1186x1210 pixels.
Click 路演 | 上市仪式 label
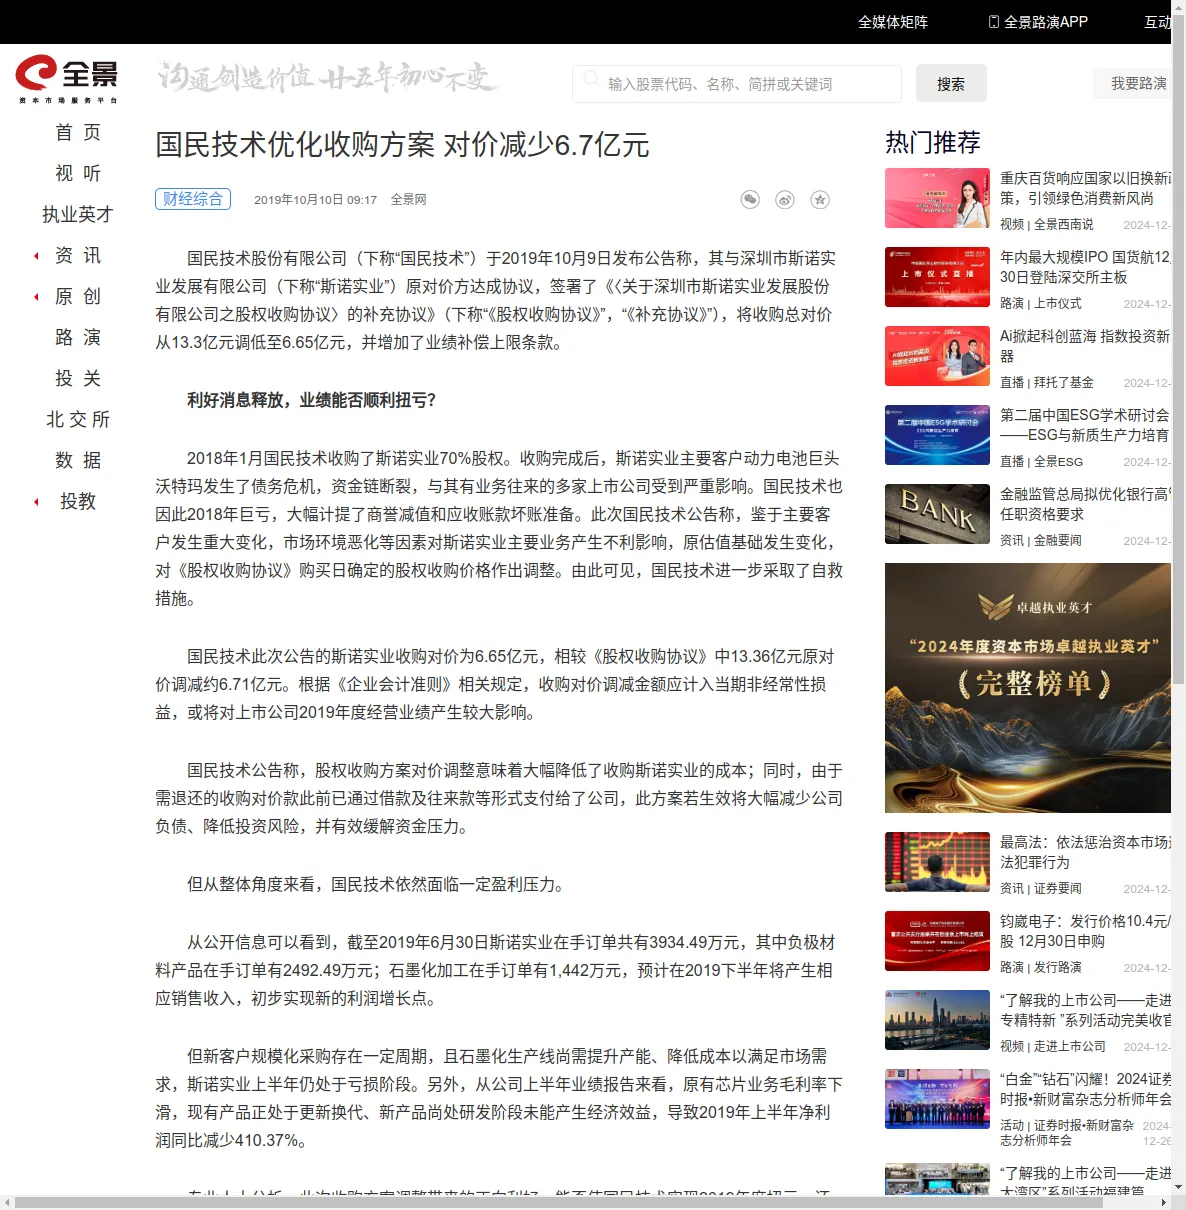click(1040, 304)
